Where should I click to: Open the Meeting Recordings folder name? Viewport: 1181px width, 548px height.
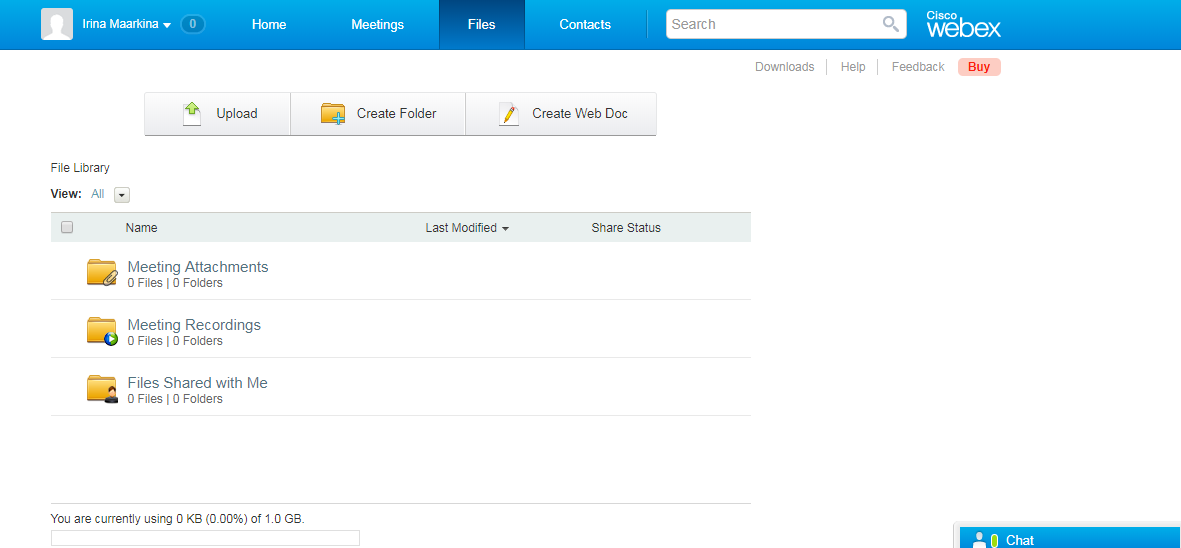click(194, 324)
